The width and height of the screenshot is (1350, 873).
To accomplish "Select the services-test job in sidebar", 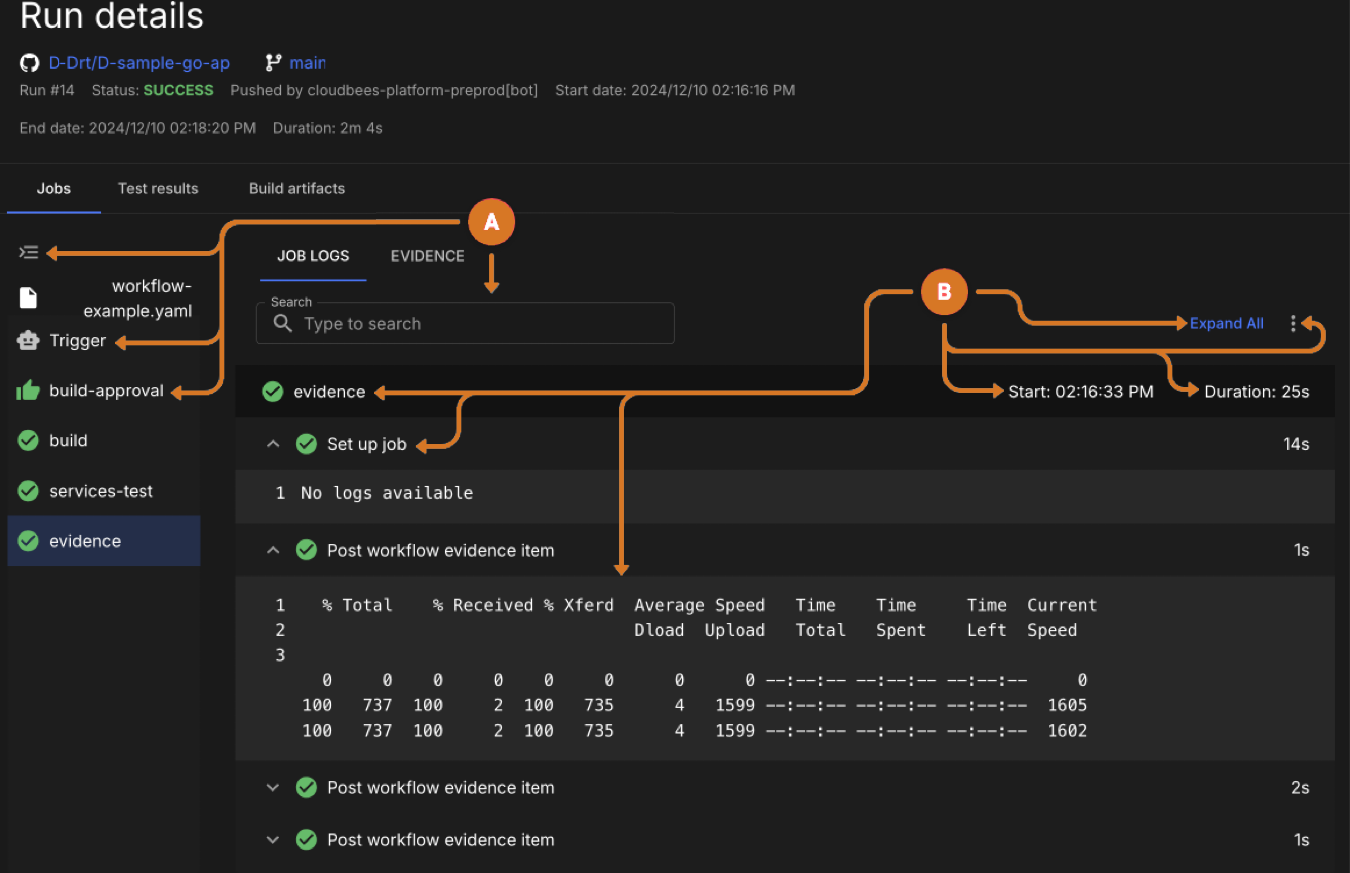I will 100,491.
